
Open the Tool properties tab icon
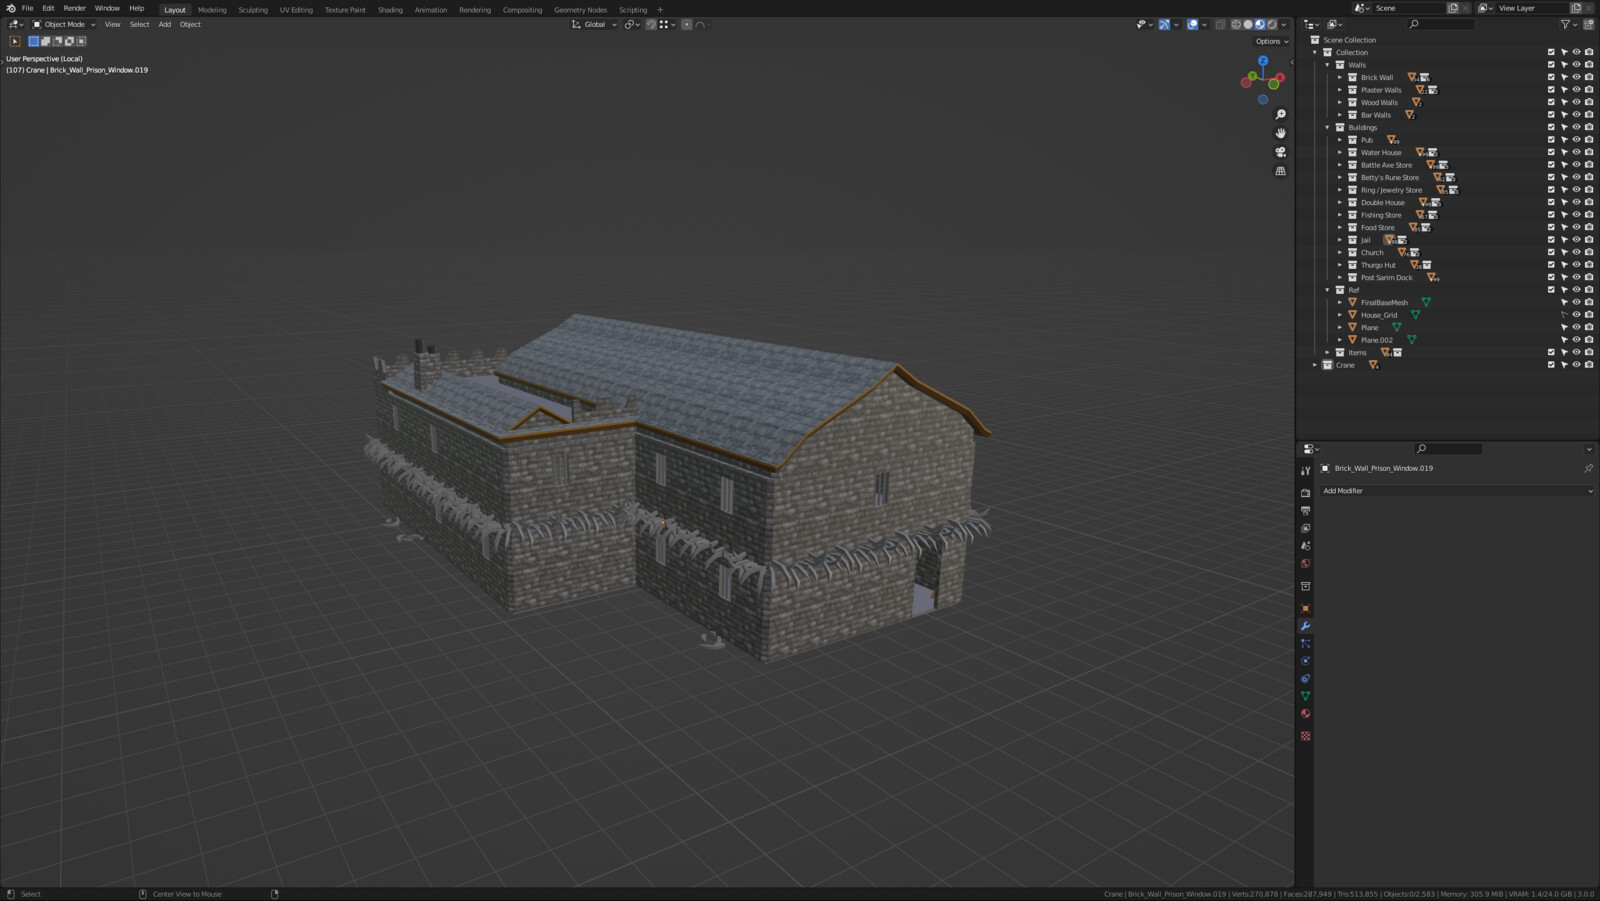1305,471
